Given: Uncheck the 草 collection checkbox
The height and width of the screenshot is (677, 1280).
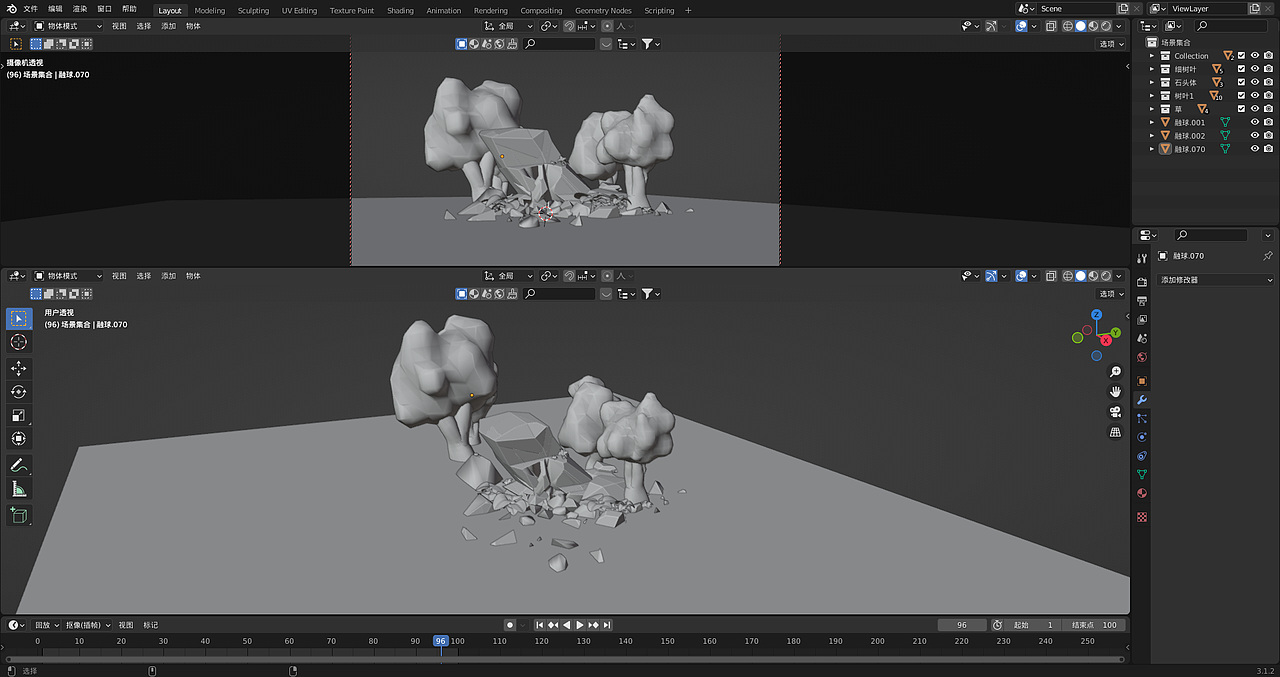Looking at the screenshot, I should (1242, 109).
